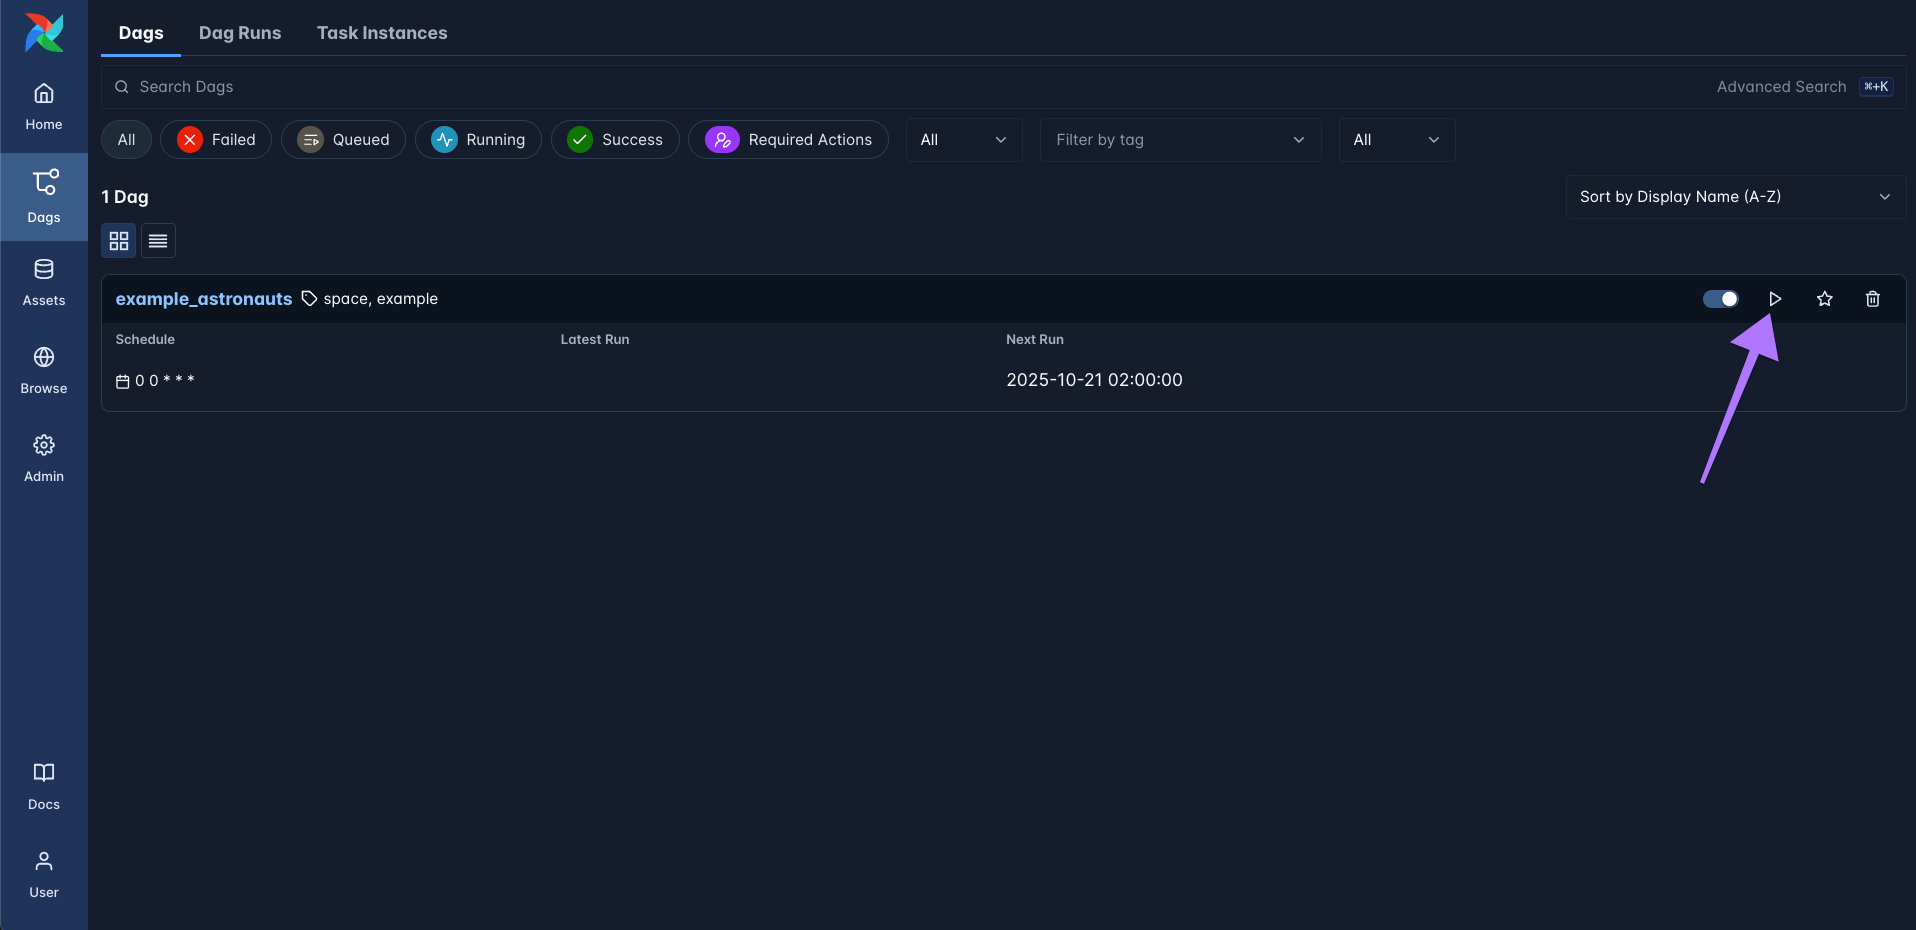Switch to the Dag Runs tab
The width and height of the screenshot is (1916, 930).
pyautogui.click(x=240, y=33)
